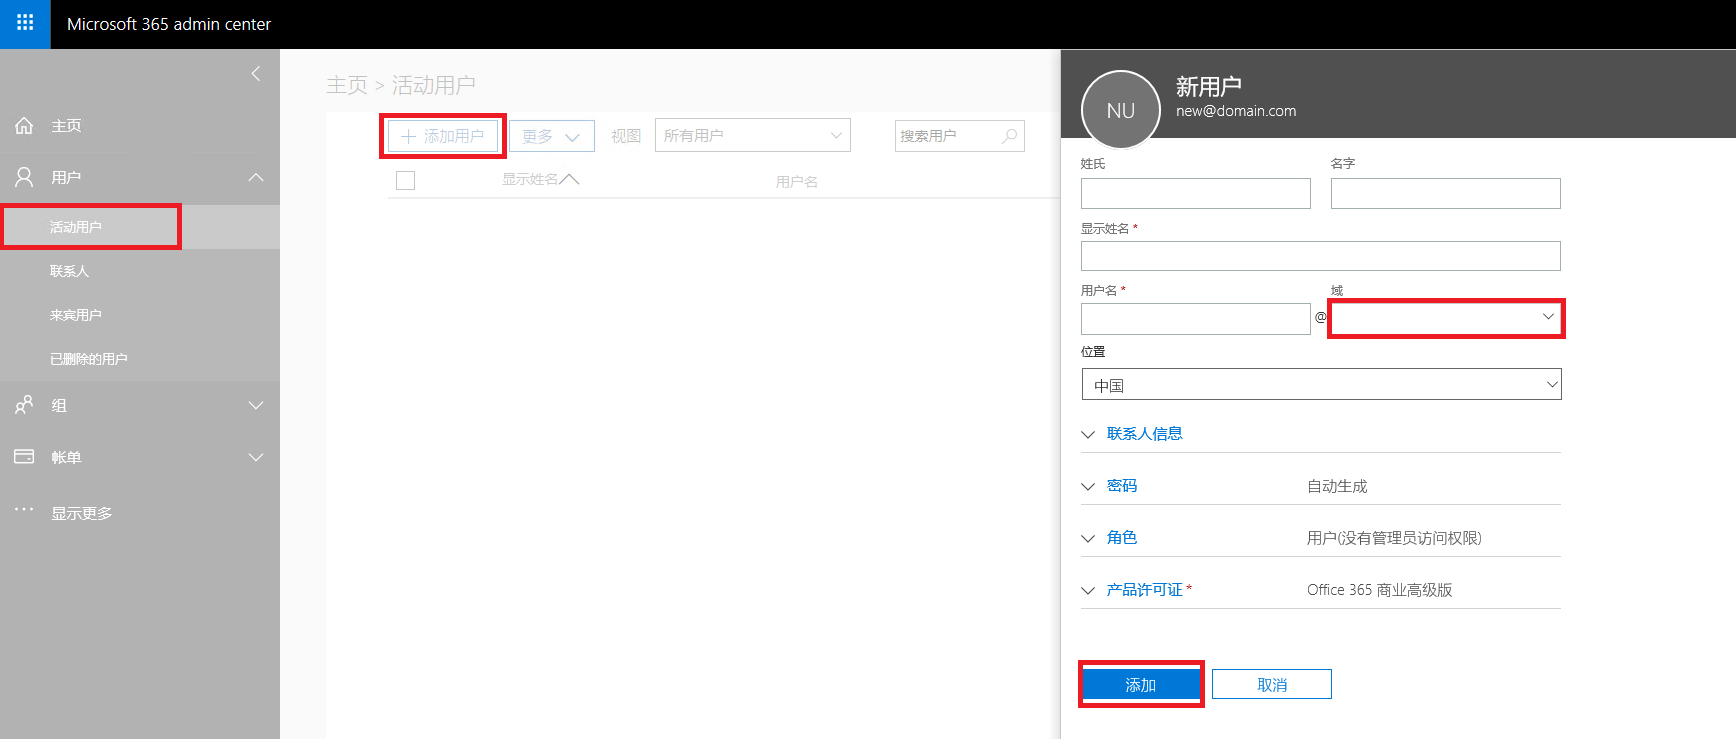Screen dimensions: 1736x739
Task: Click the 搜索用户 search box
Action: [x=960, y=136]
